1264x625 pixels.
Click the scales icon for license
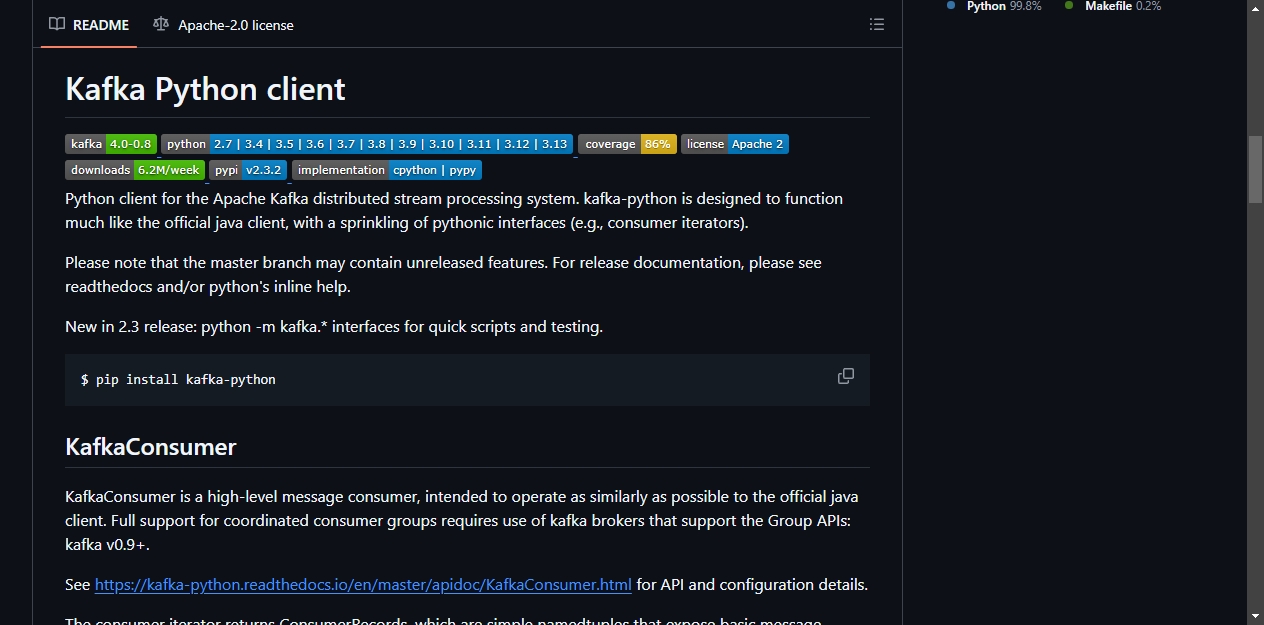[161, 24]
